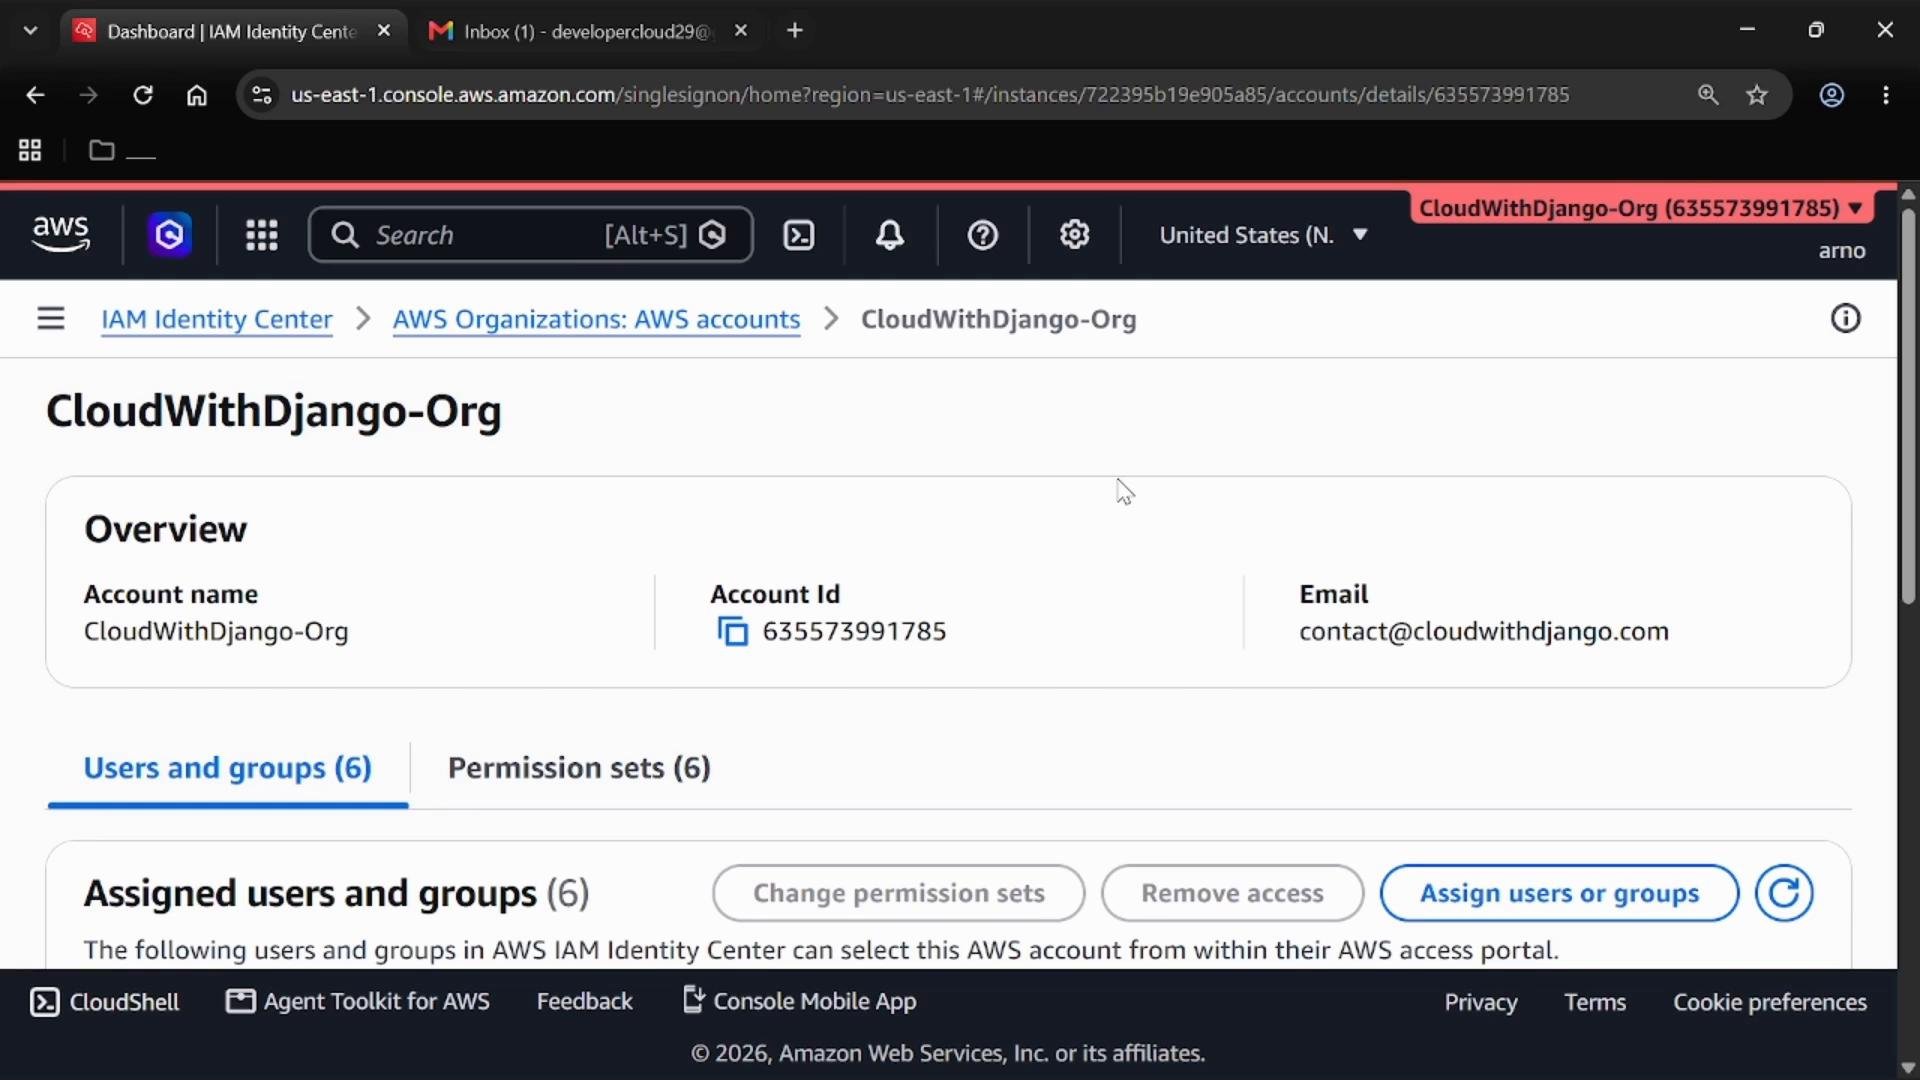The image size is (1920, 1080).
Task: Open a new browser tab
Action: (x=795, y=31)
